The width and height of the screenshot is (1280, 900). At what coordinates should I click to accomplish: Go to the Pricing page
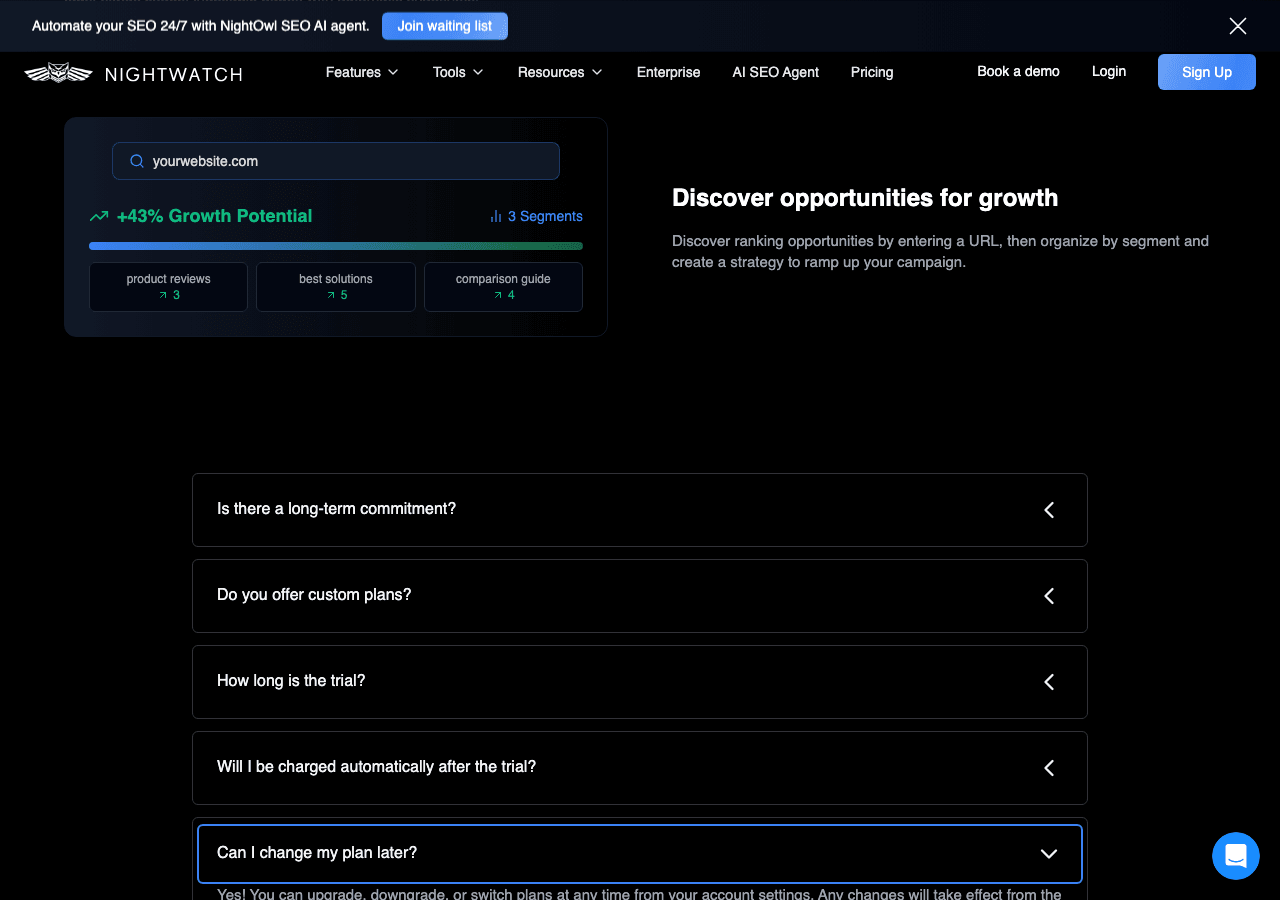click(x=872, y=72)
